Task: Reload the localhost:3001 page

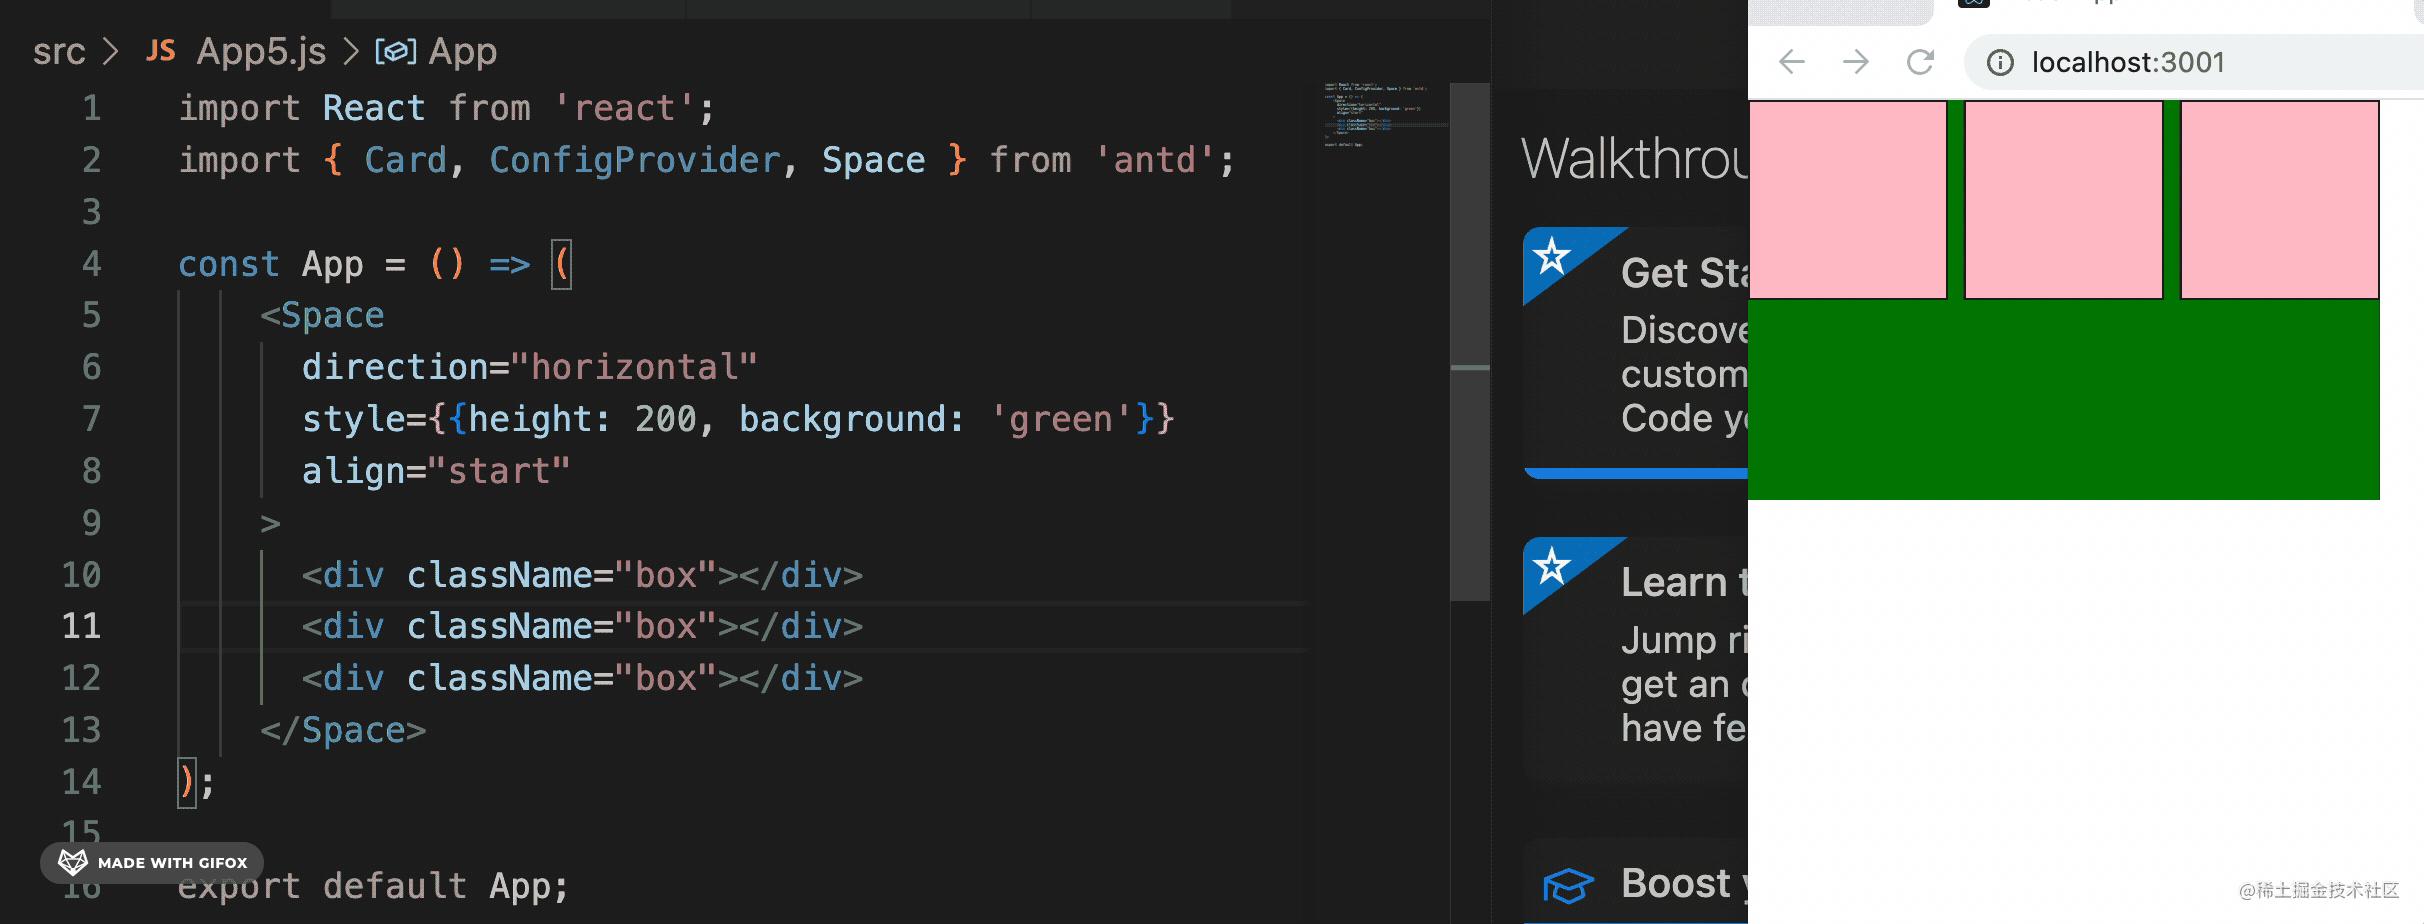Action: 1919,62
